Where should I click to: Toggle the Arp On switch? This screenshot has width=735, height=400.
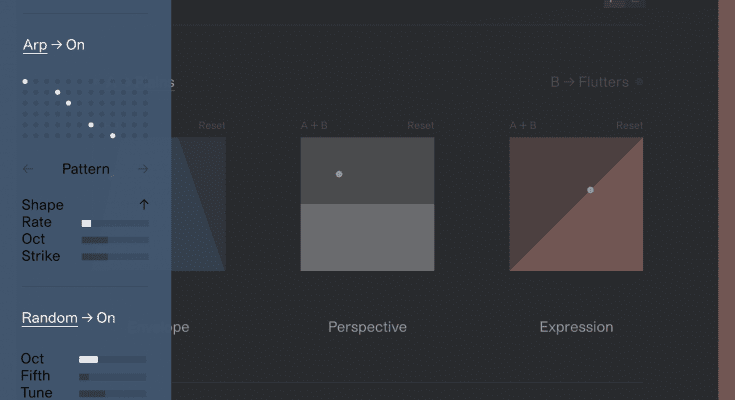(x=75, y=45)
